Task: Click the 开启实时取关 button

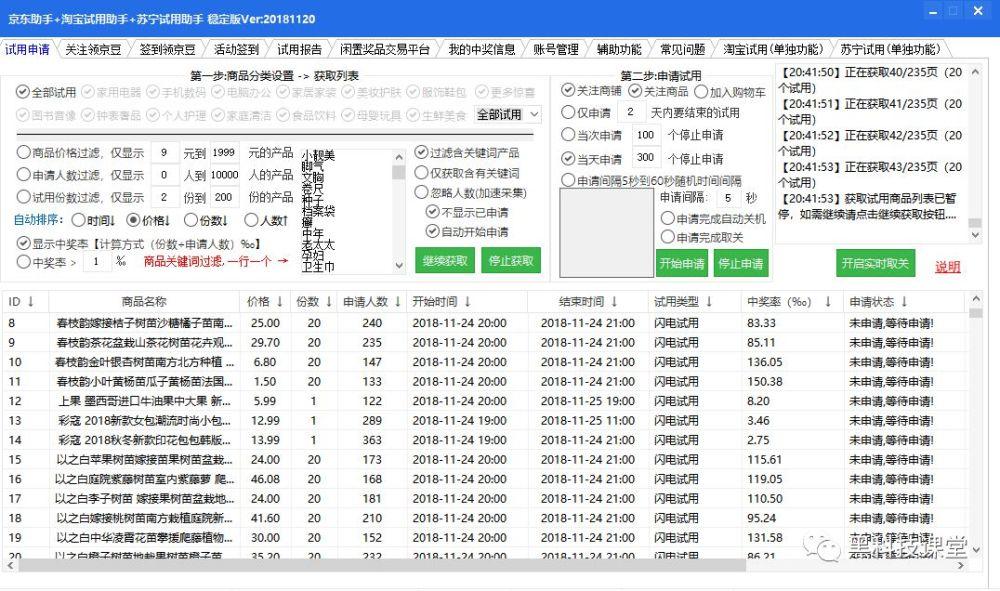Action: point(875,263)
